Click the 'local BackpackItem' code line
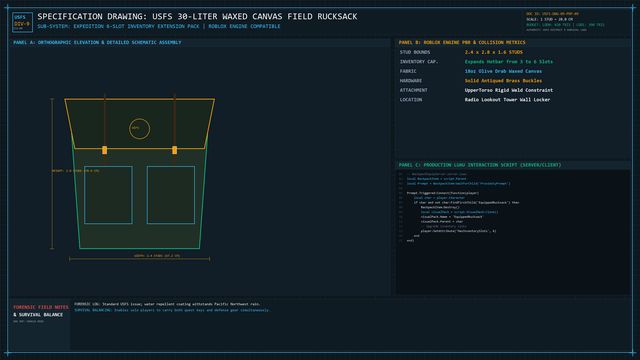The width and height of the screenshot is (640, 360). point(437,179)
